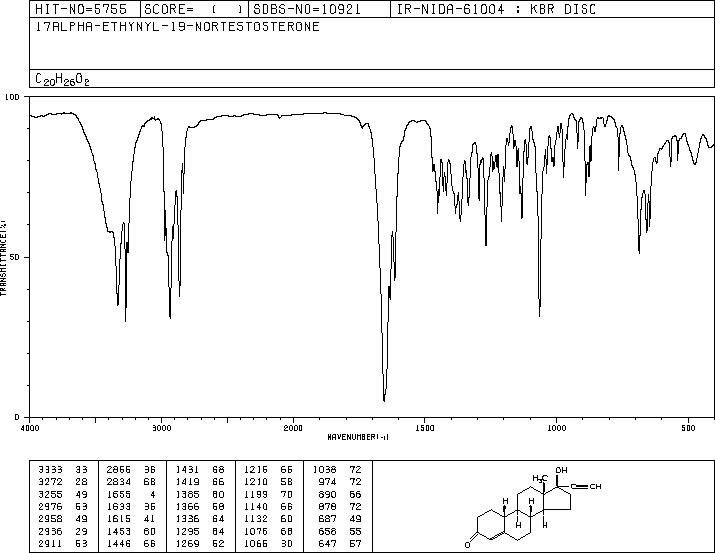Click the 3255 wavenumber in the peak table
This screenshot has width=715, height=553.
51,495
